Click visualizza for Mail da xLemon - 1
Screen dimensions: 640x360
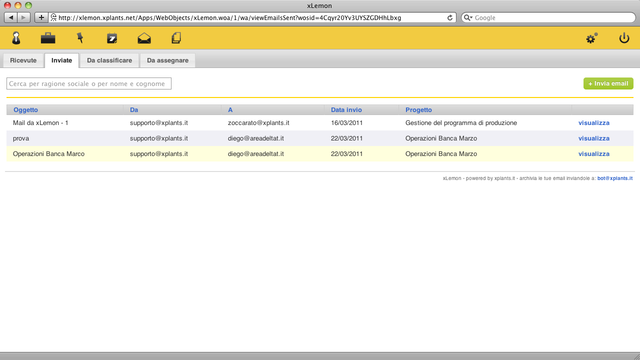tap(594, 123)
